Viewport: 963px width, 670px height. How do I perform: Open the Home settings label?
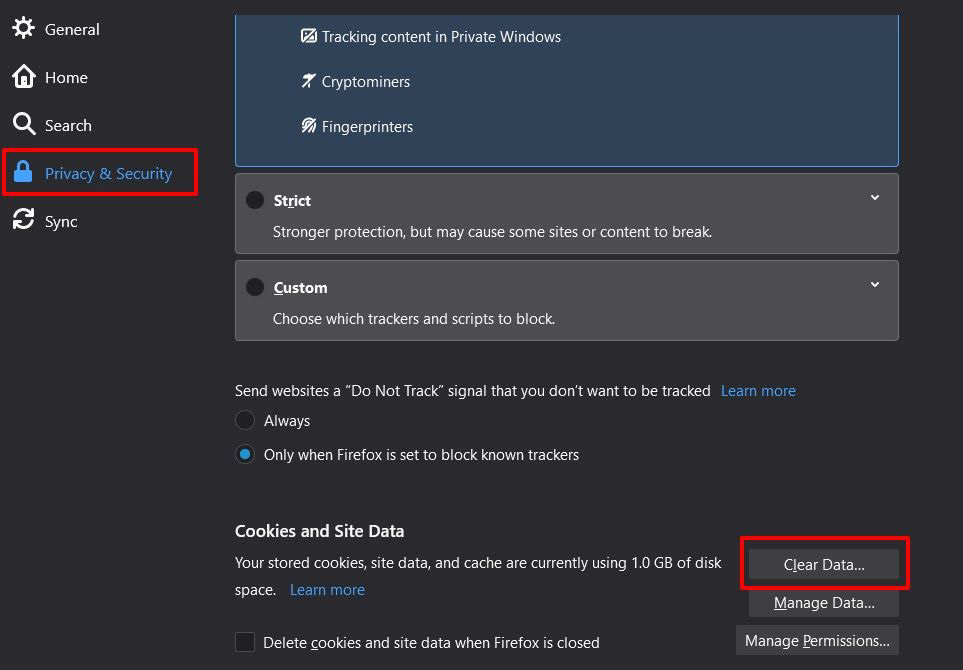66,77
